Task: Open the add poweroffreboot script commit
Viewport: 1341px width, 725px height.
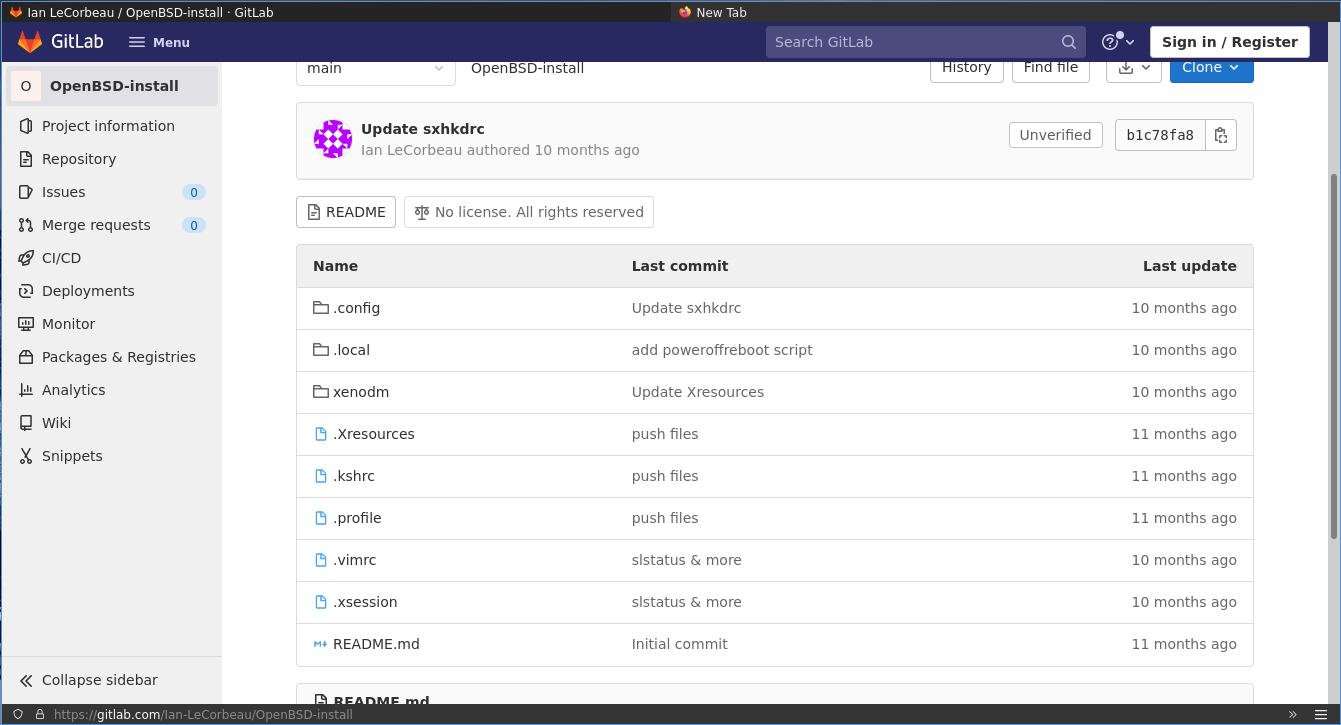Action: [x=722, y=350]
